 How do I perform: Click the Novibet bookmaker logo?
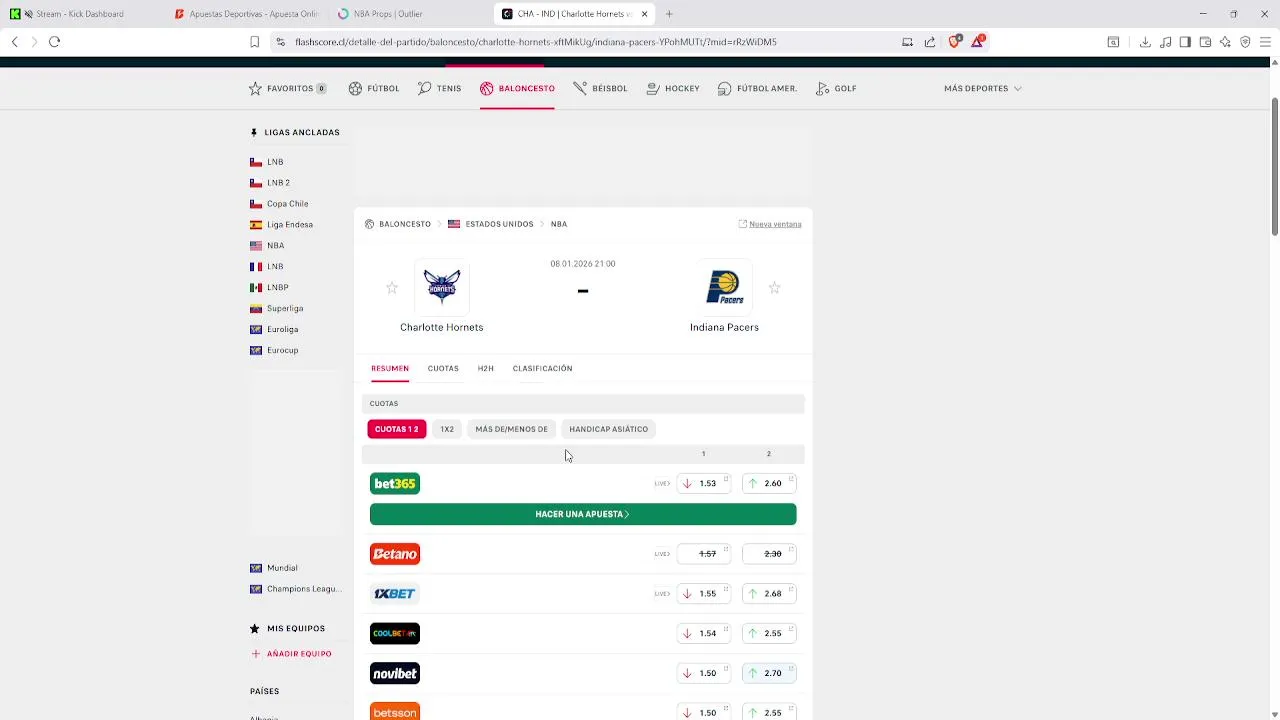point(395,674)
